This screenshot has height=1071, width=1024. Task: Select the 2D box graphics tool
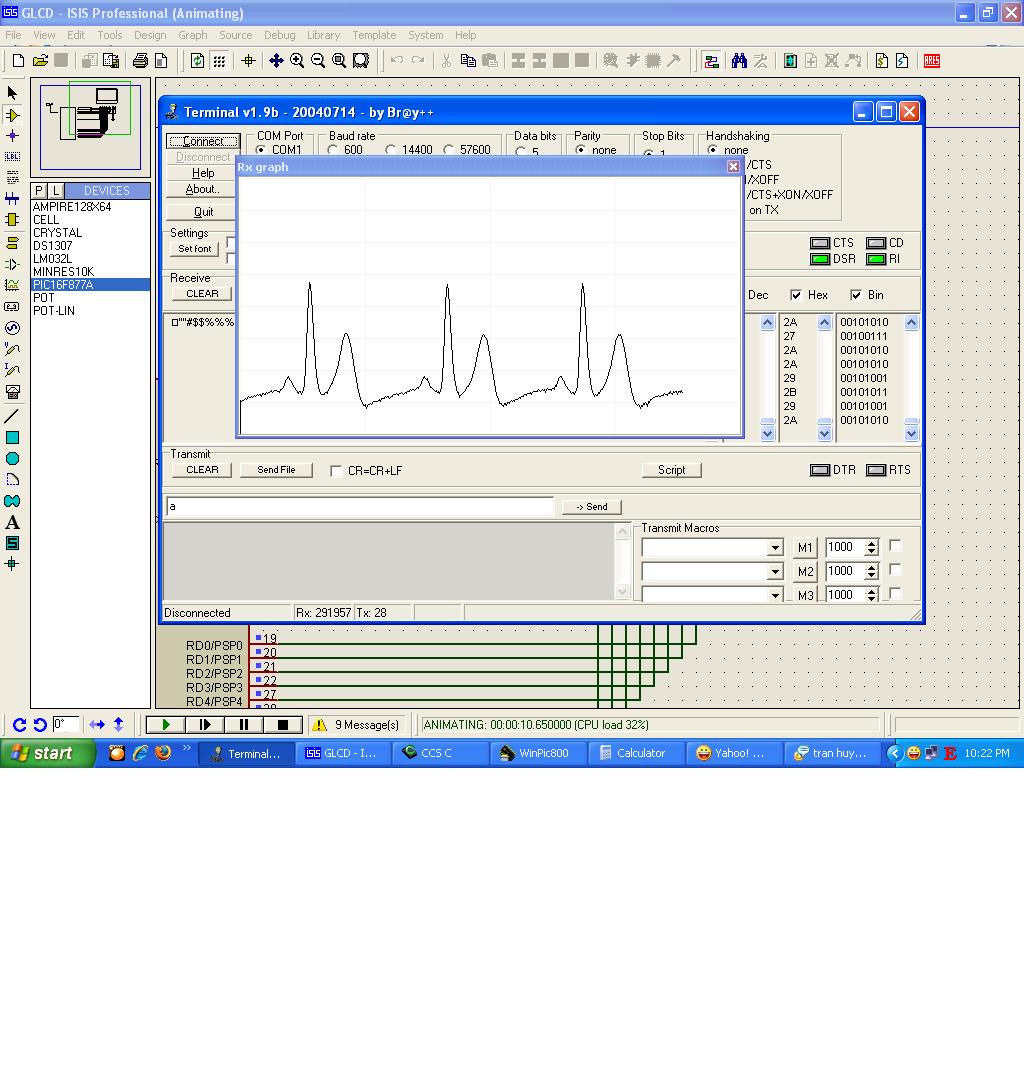12,438
